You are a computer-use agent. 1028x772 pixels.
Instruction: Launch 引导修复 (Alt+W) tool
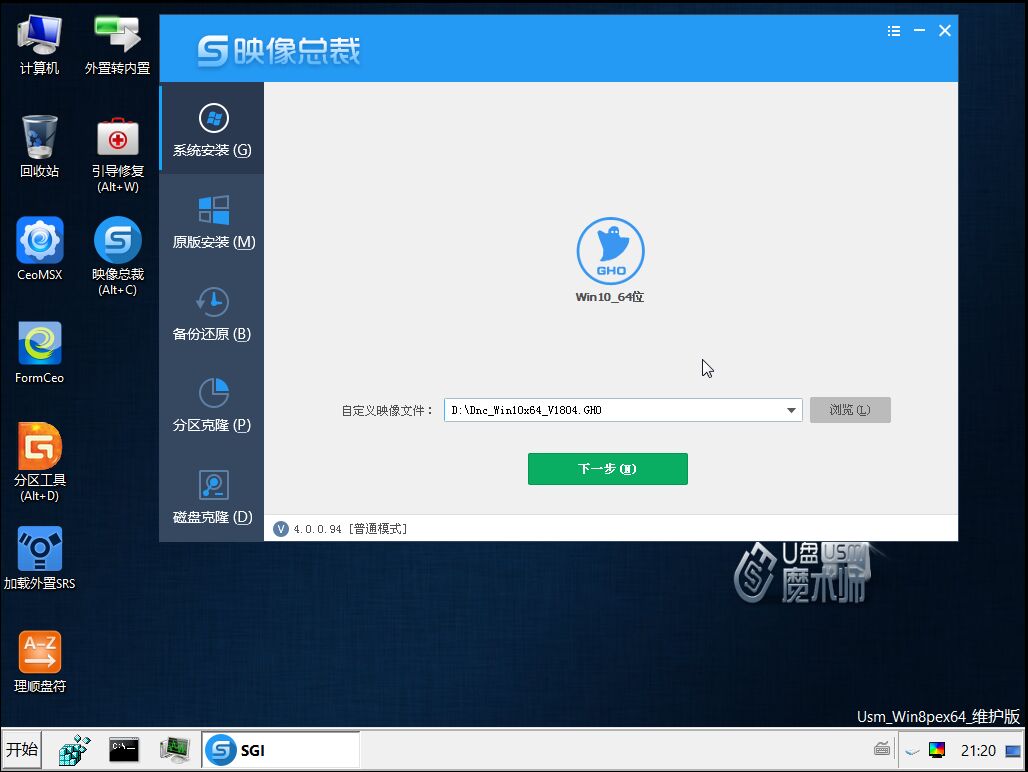(118, 155)
